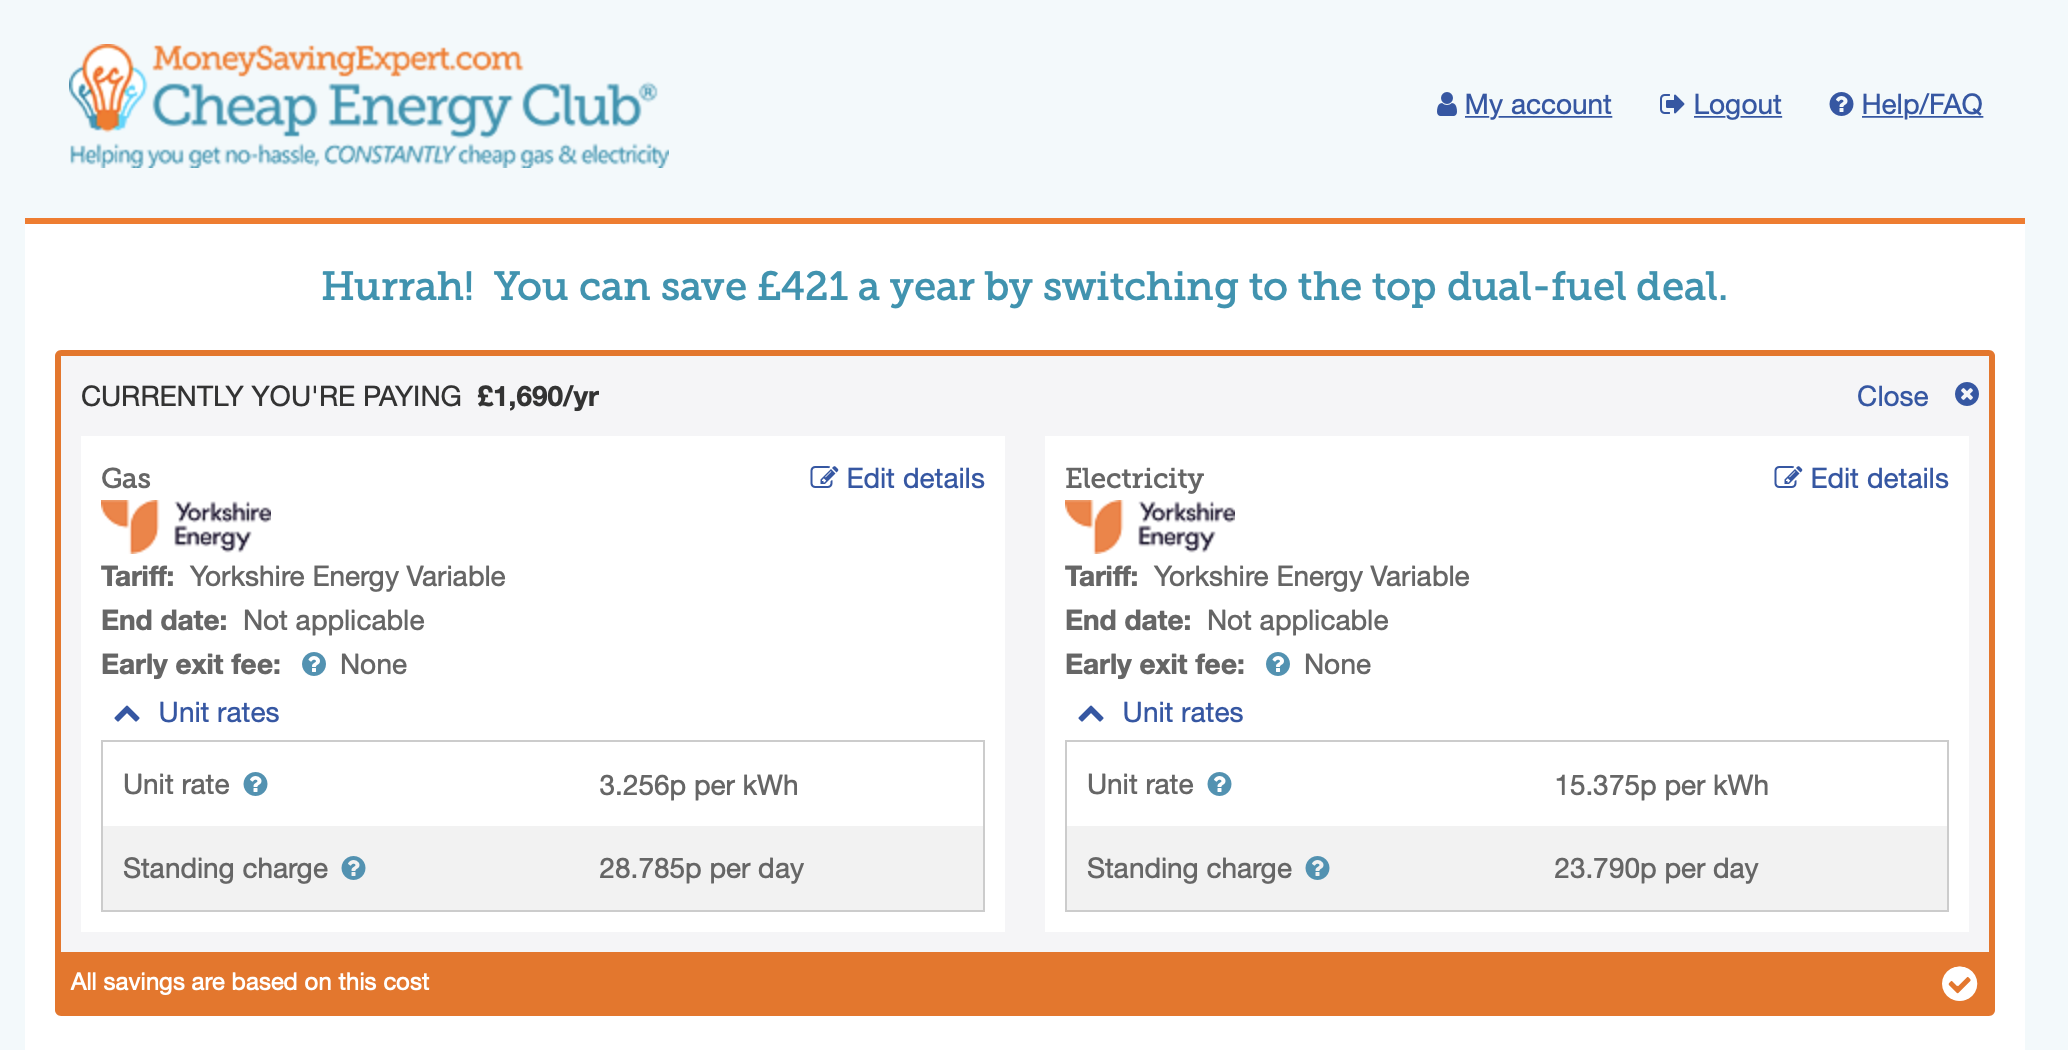The height and width of the screenshot is (1050, 2068).
Task: Click the Cheap Energy Club lightbulb logo
Action: click(104, 88)
